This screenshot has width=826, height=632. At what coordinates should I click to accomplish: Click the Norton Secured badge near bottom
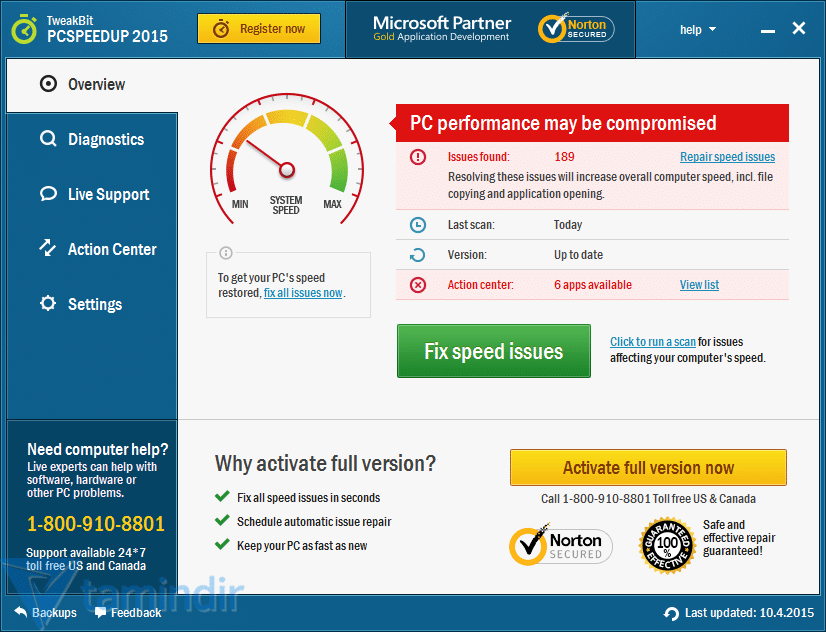tap(560, 545)
